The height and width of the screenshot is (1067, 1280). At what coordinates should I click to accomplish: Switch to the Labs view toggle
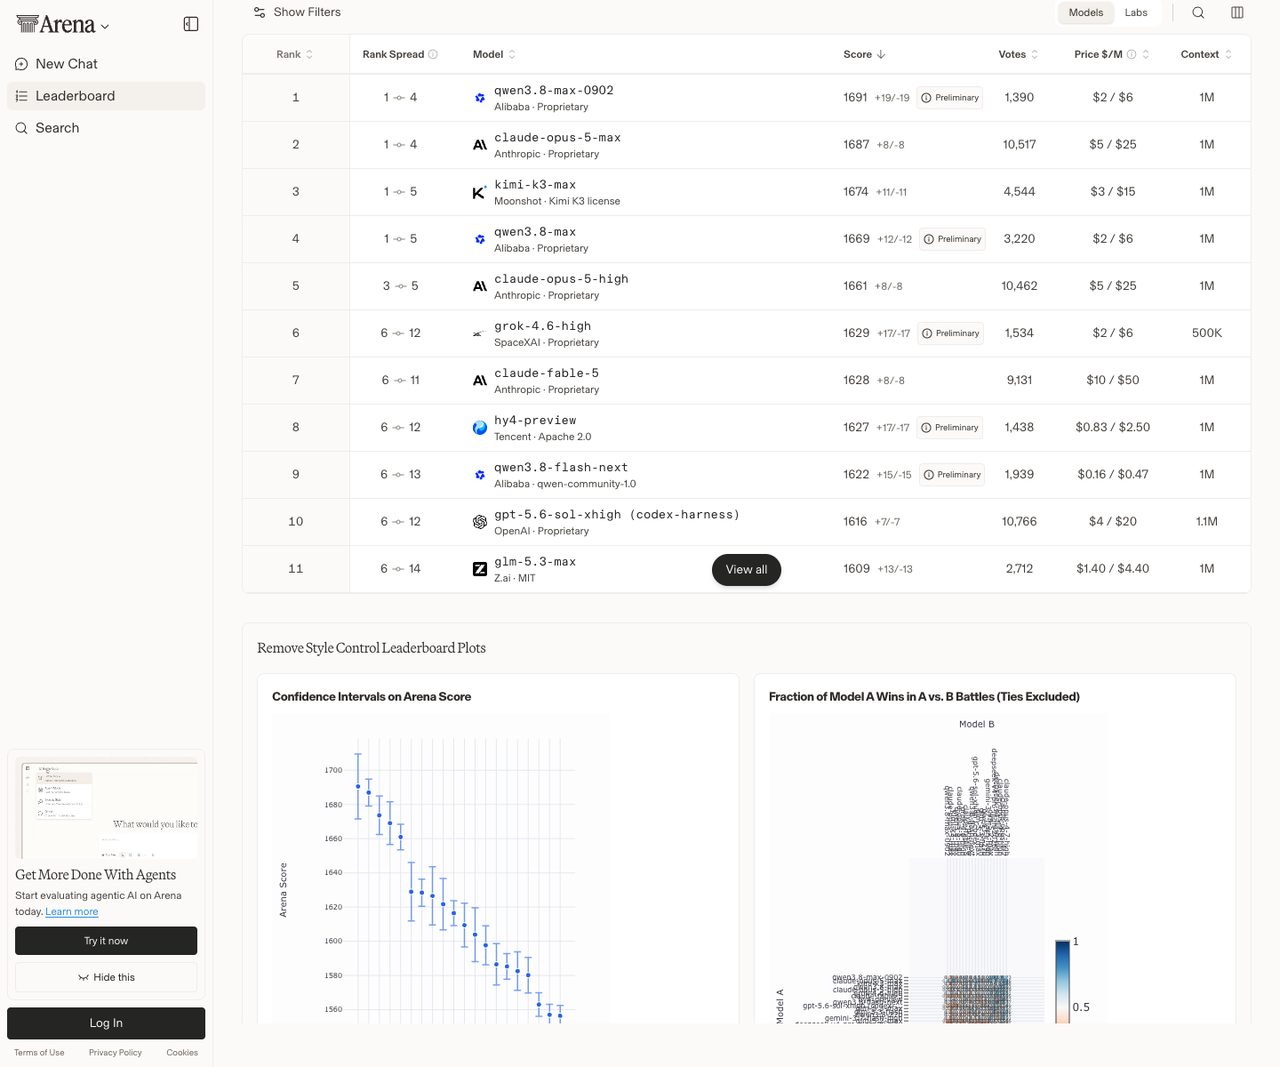point(1136,13)
